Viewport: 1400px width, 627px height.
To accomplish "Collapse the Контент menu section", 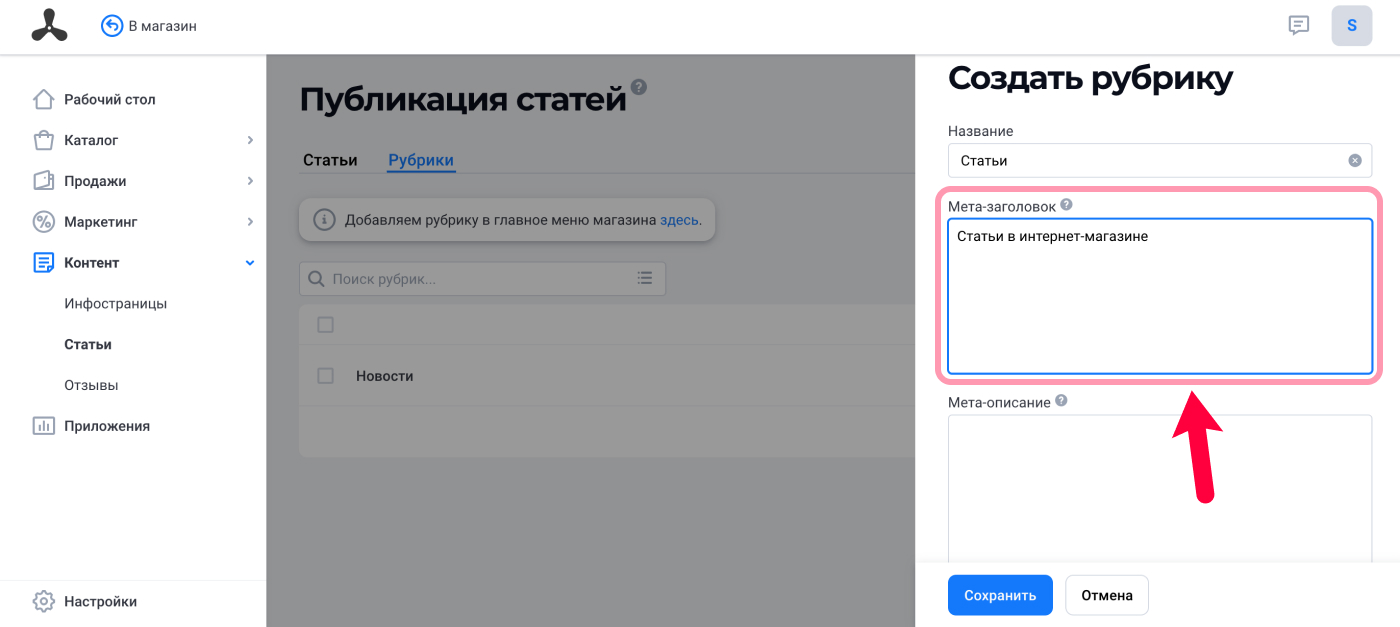I will point(250,263).
